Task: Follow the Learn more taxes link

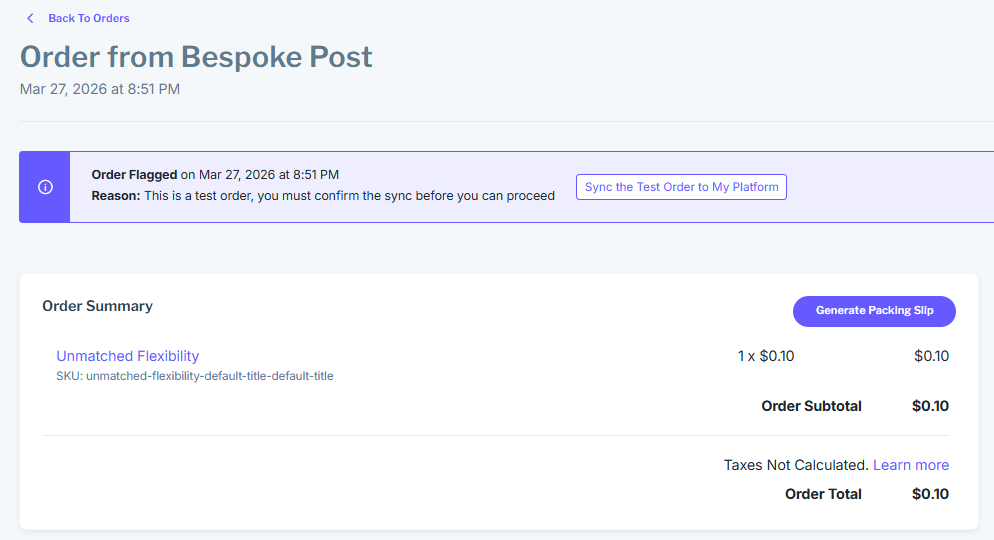Action: tap(910, 465)
